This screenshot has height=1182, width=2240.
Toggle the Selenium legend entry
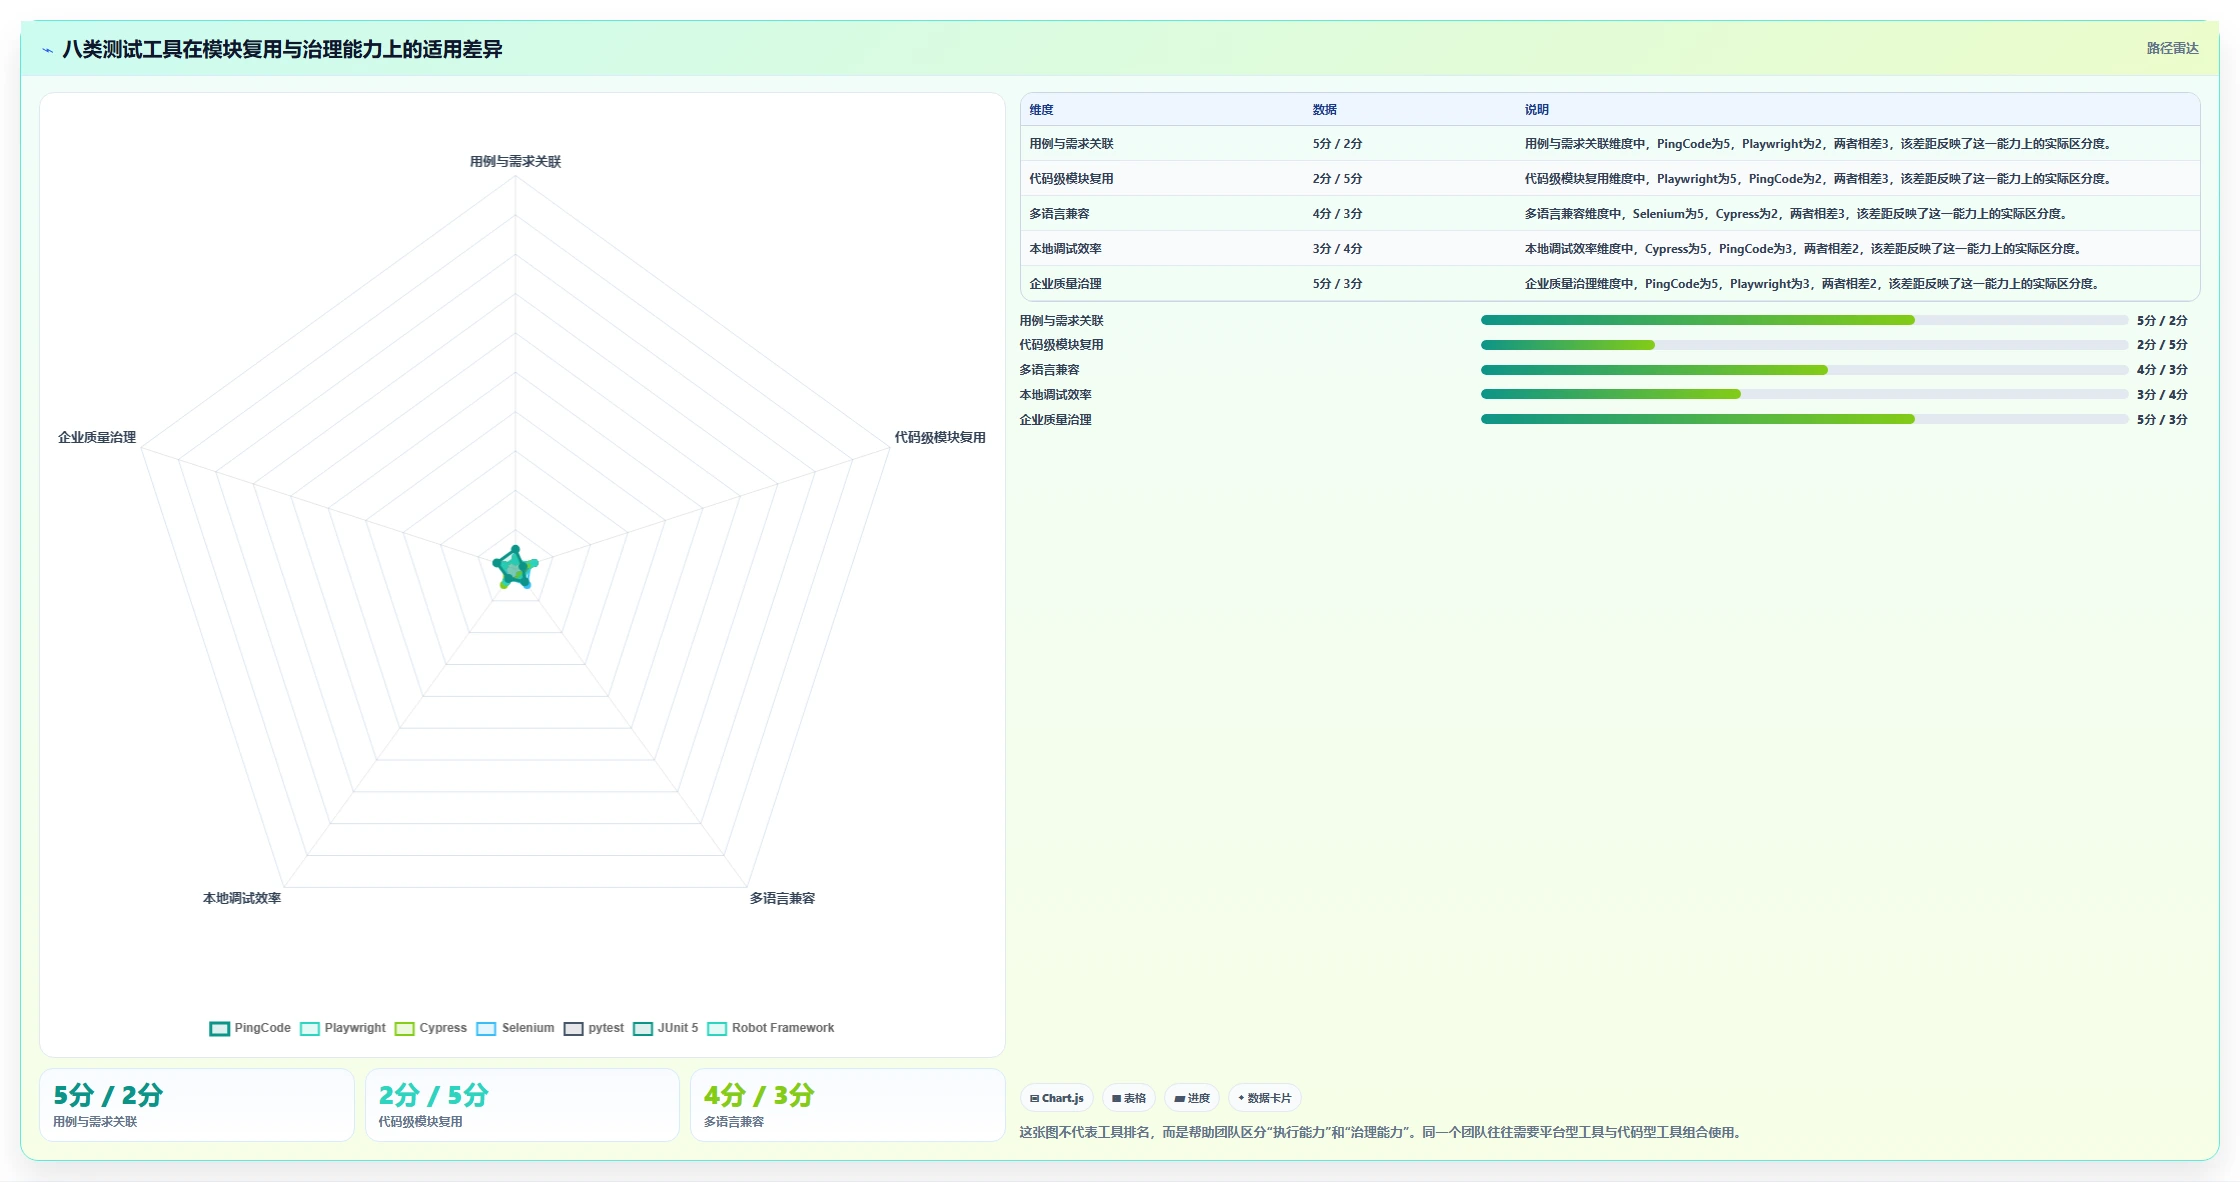[515, 1028]
